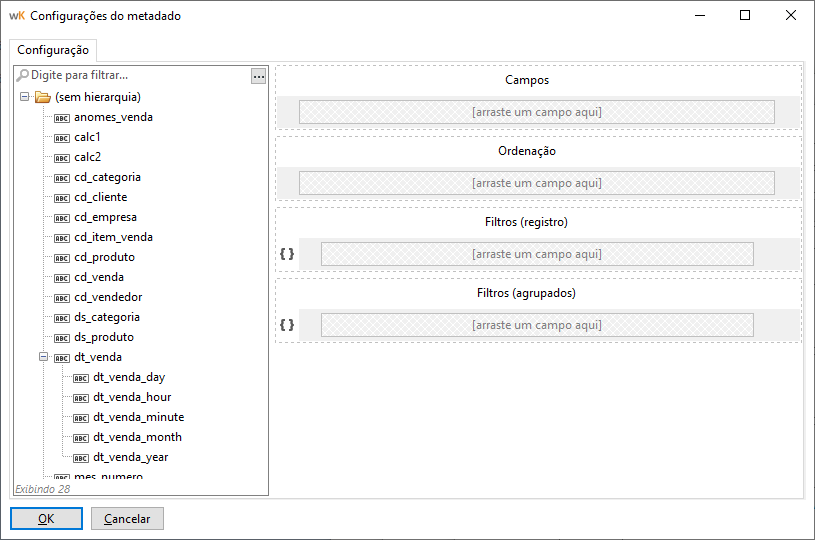Select the dt_venda_month subfield

coord(137,437)
